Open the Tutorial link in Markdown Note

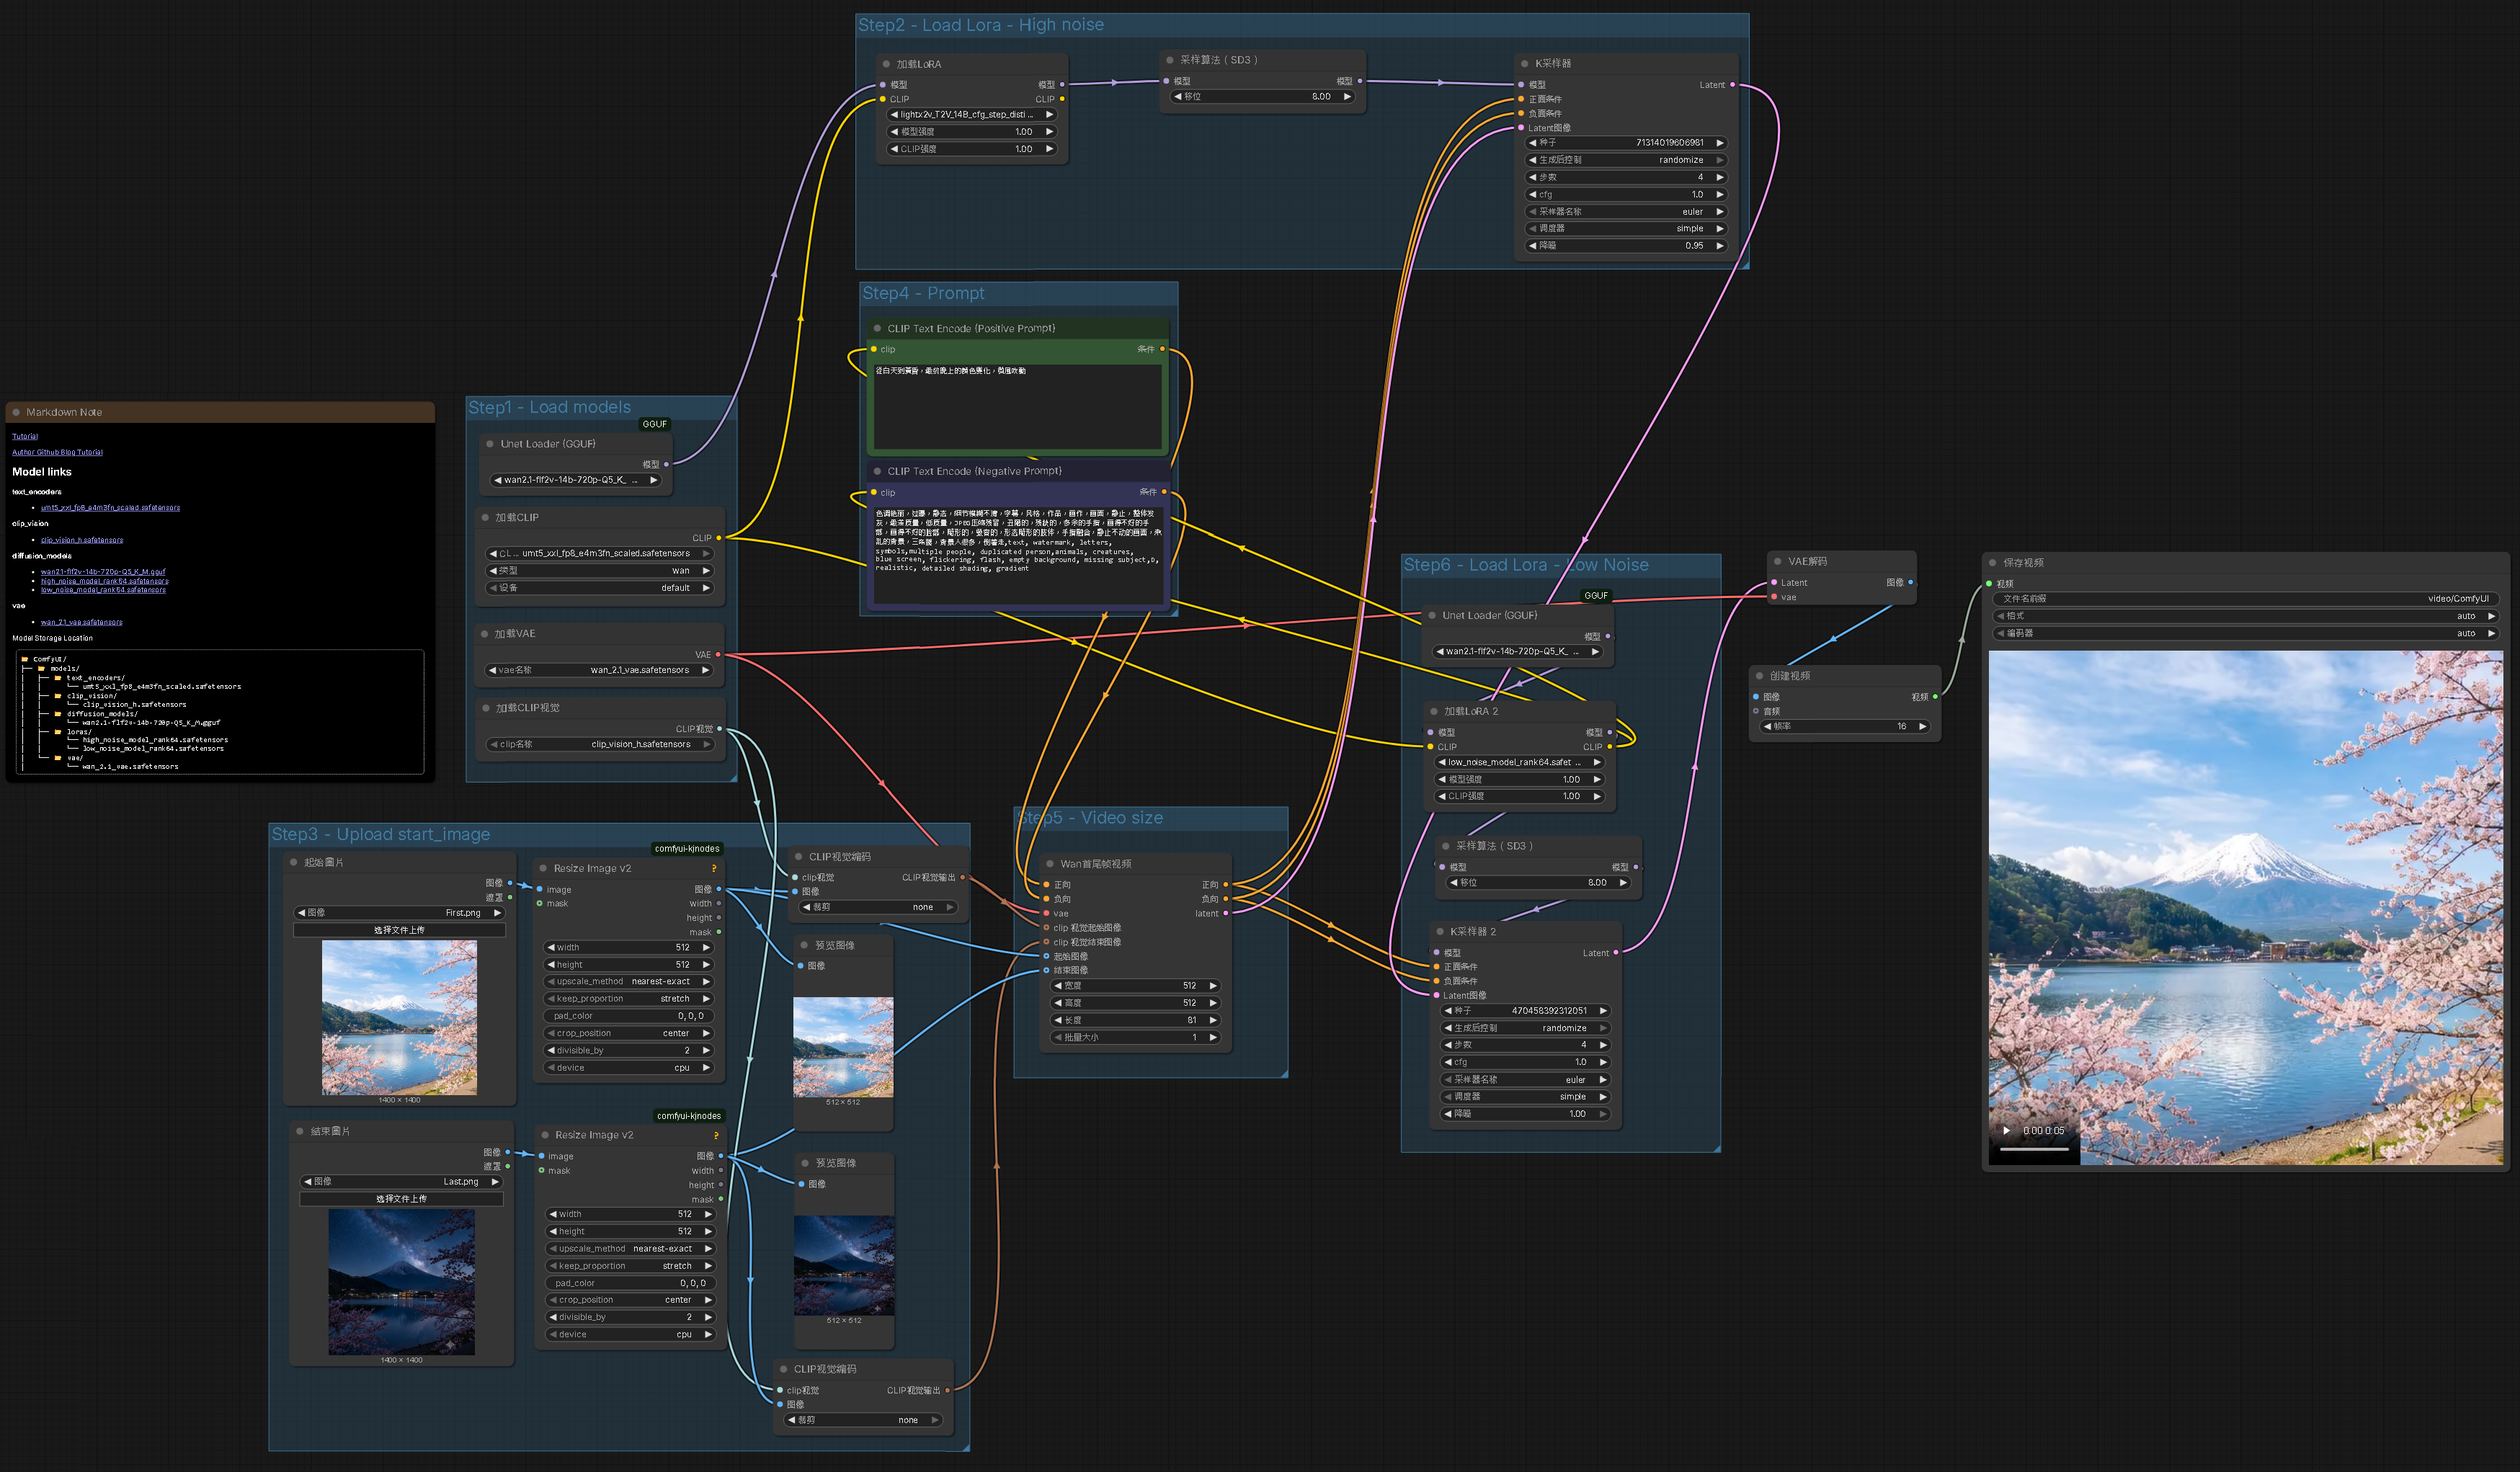pyautogui.click(x=25, y=436)
